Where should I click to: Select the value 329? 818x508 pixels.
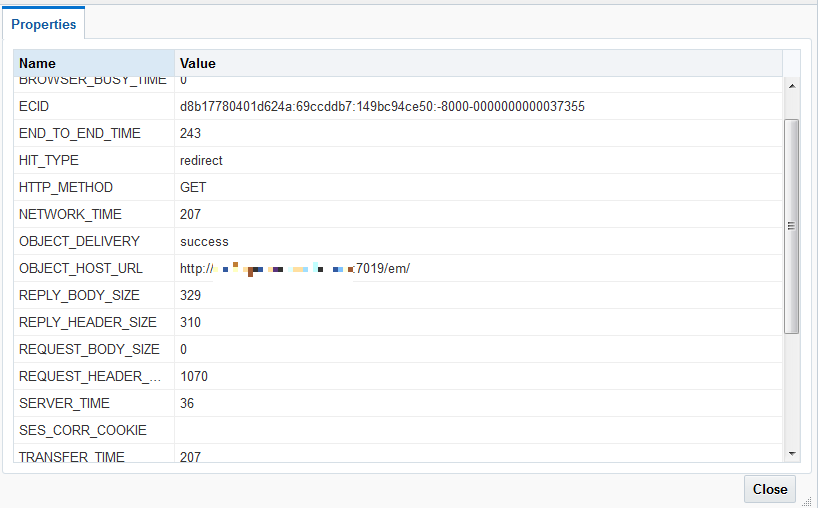point(190,295)
